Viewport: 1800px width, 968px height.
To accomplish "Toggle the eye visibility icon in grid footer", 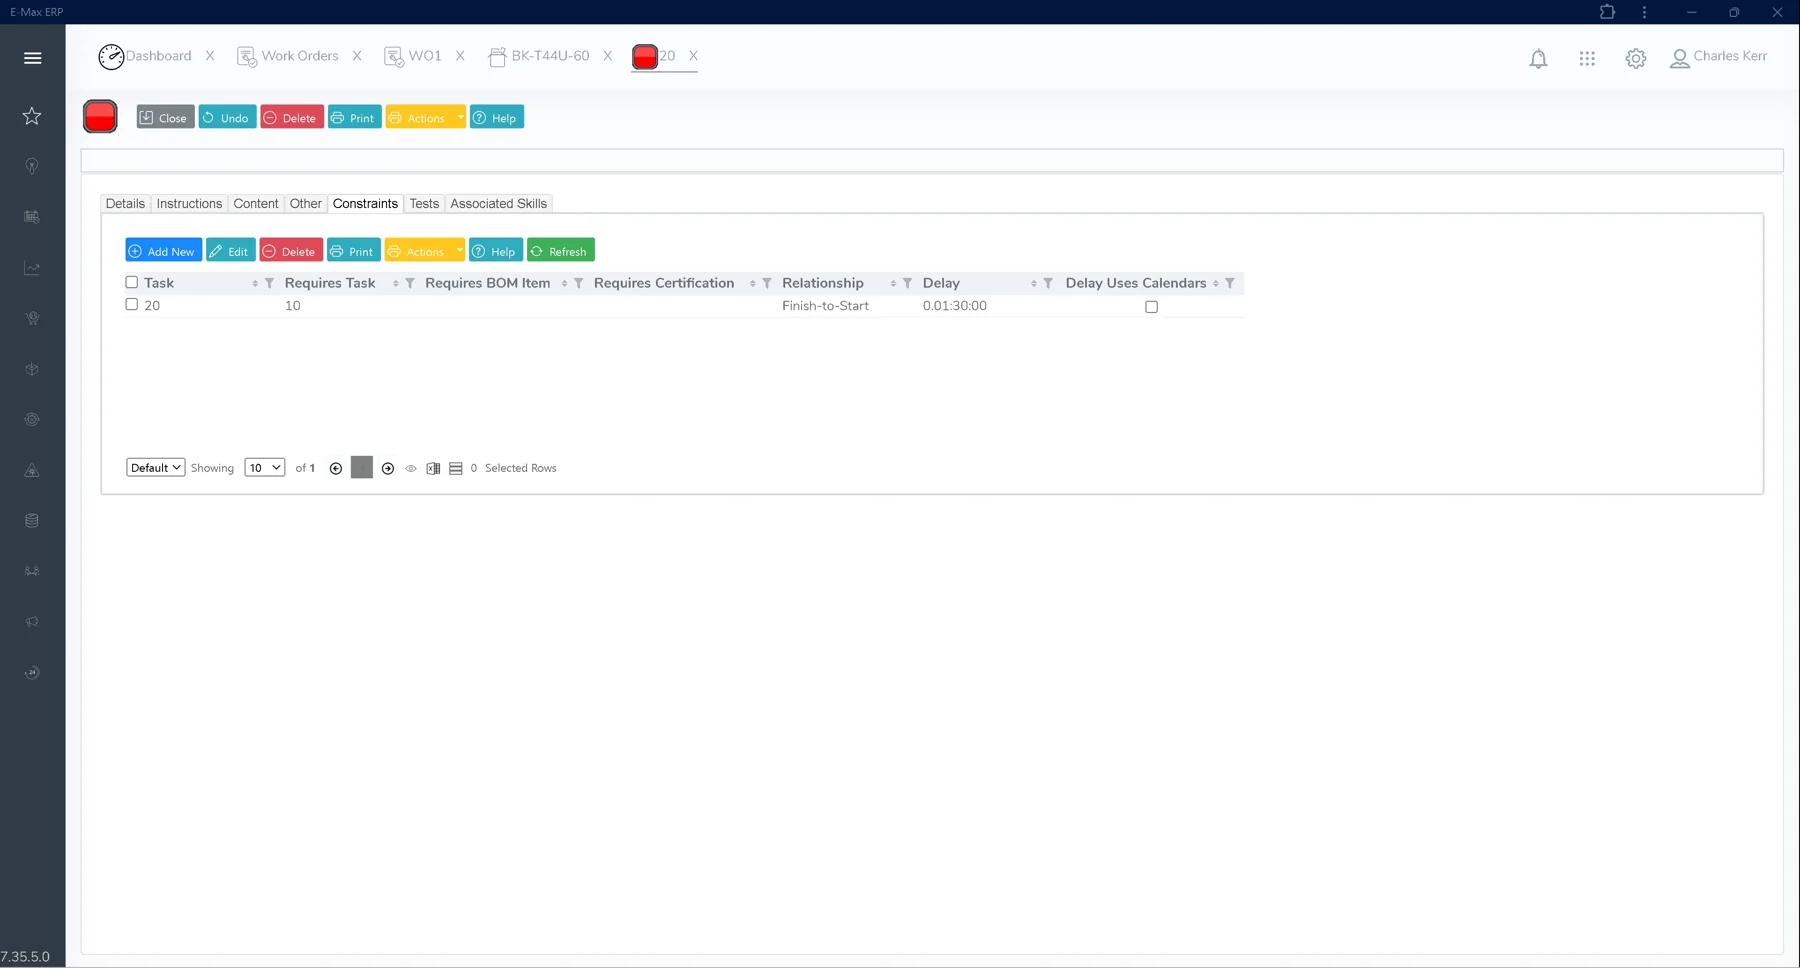I will 411,468.
